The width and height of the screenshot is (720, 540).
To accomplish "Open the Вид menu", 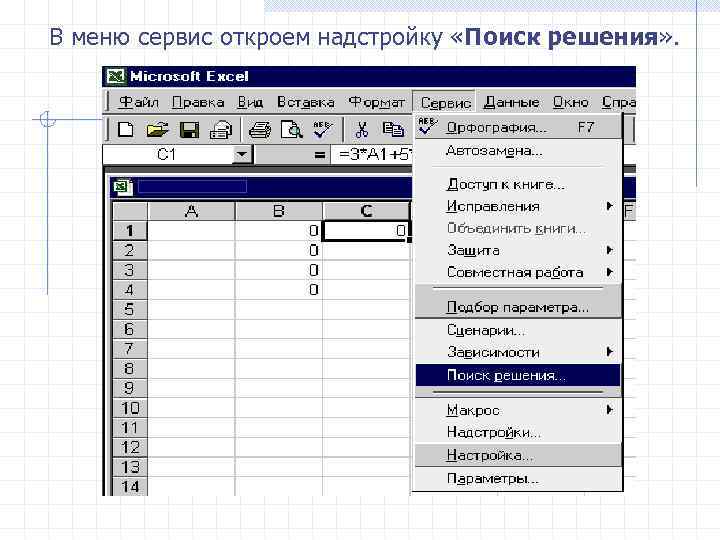I will point(250,102).
